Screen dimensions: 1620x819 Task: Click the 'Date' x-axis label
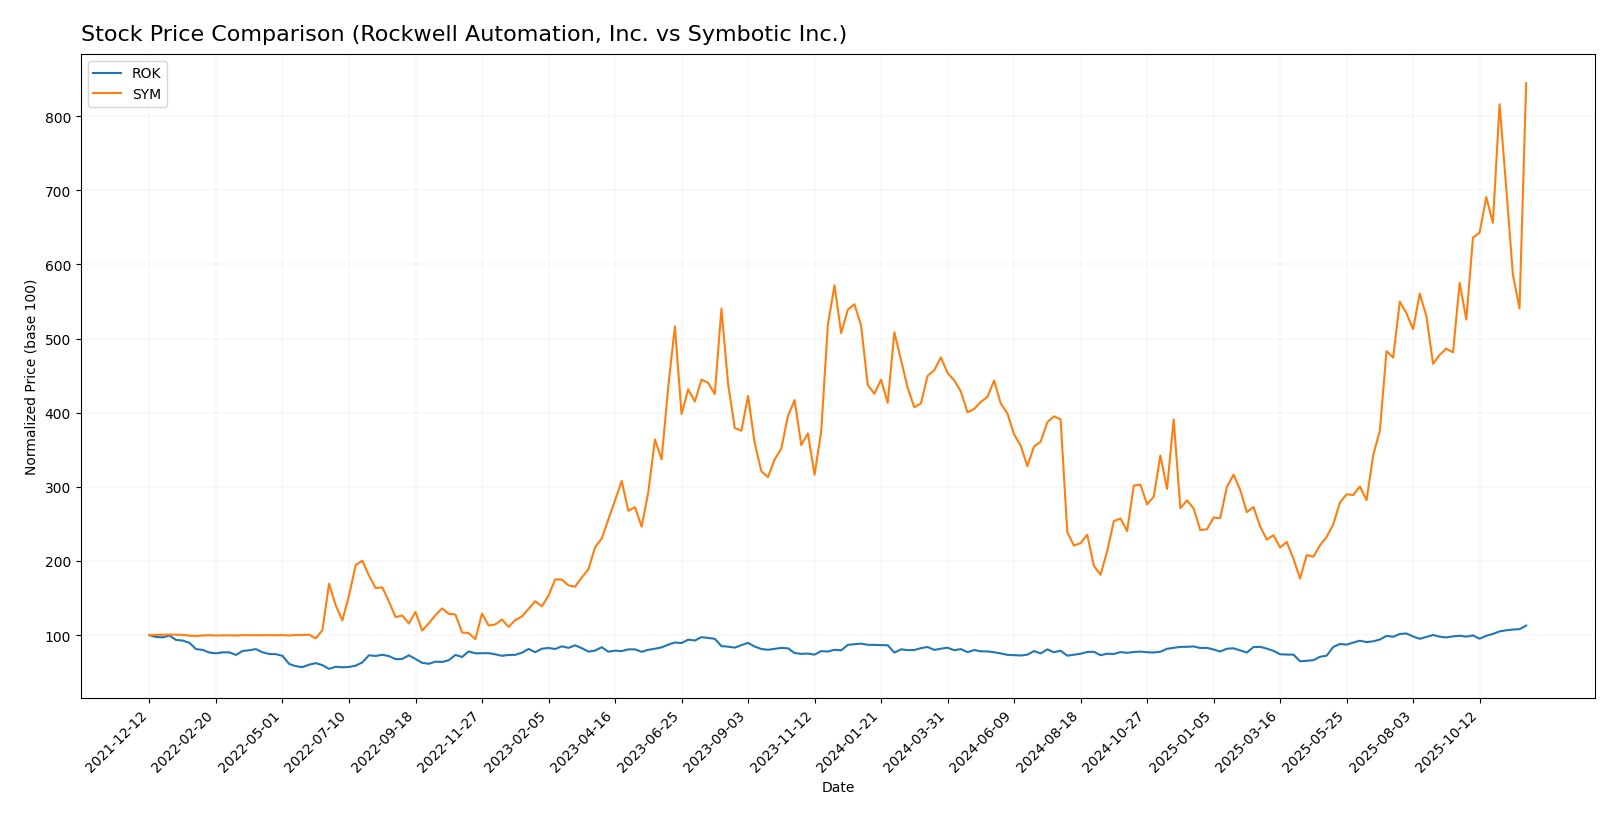[x=837, y=787]
